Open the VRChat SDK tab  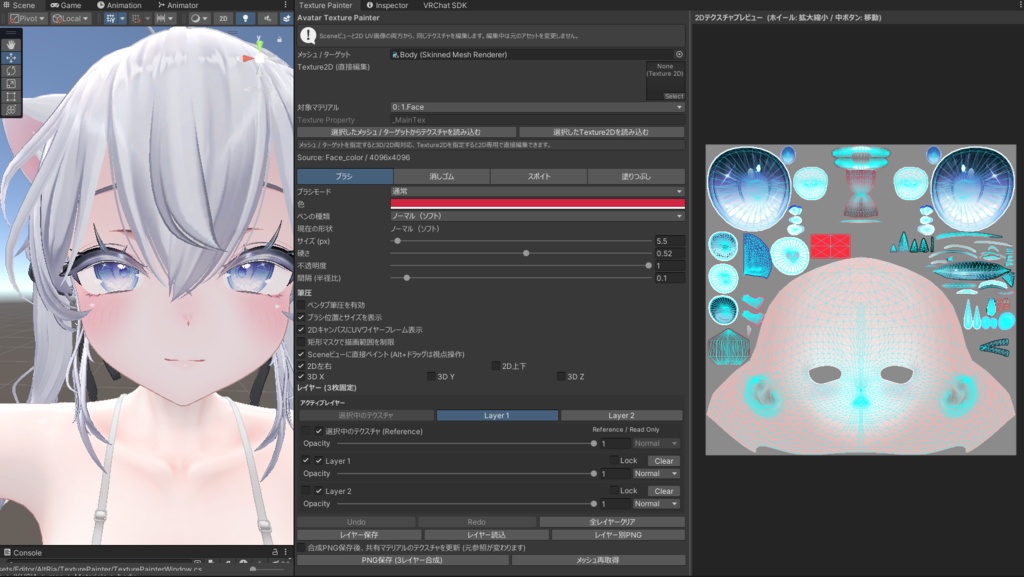445,5
